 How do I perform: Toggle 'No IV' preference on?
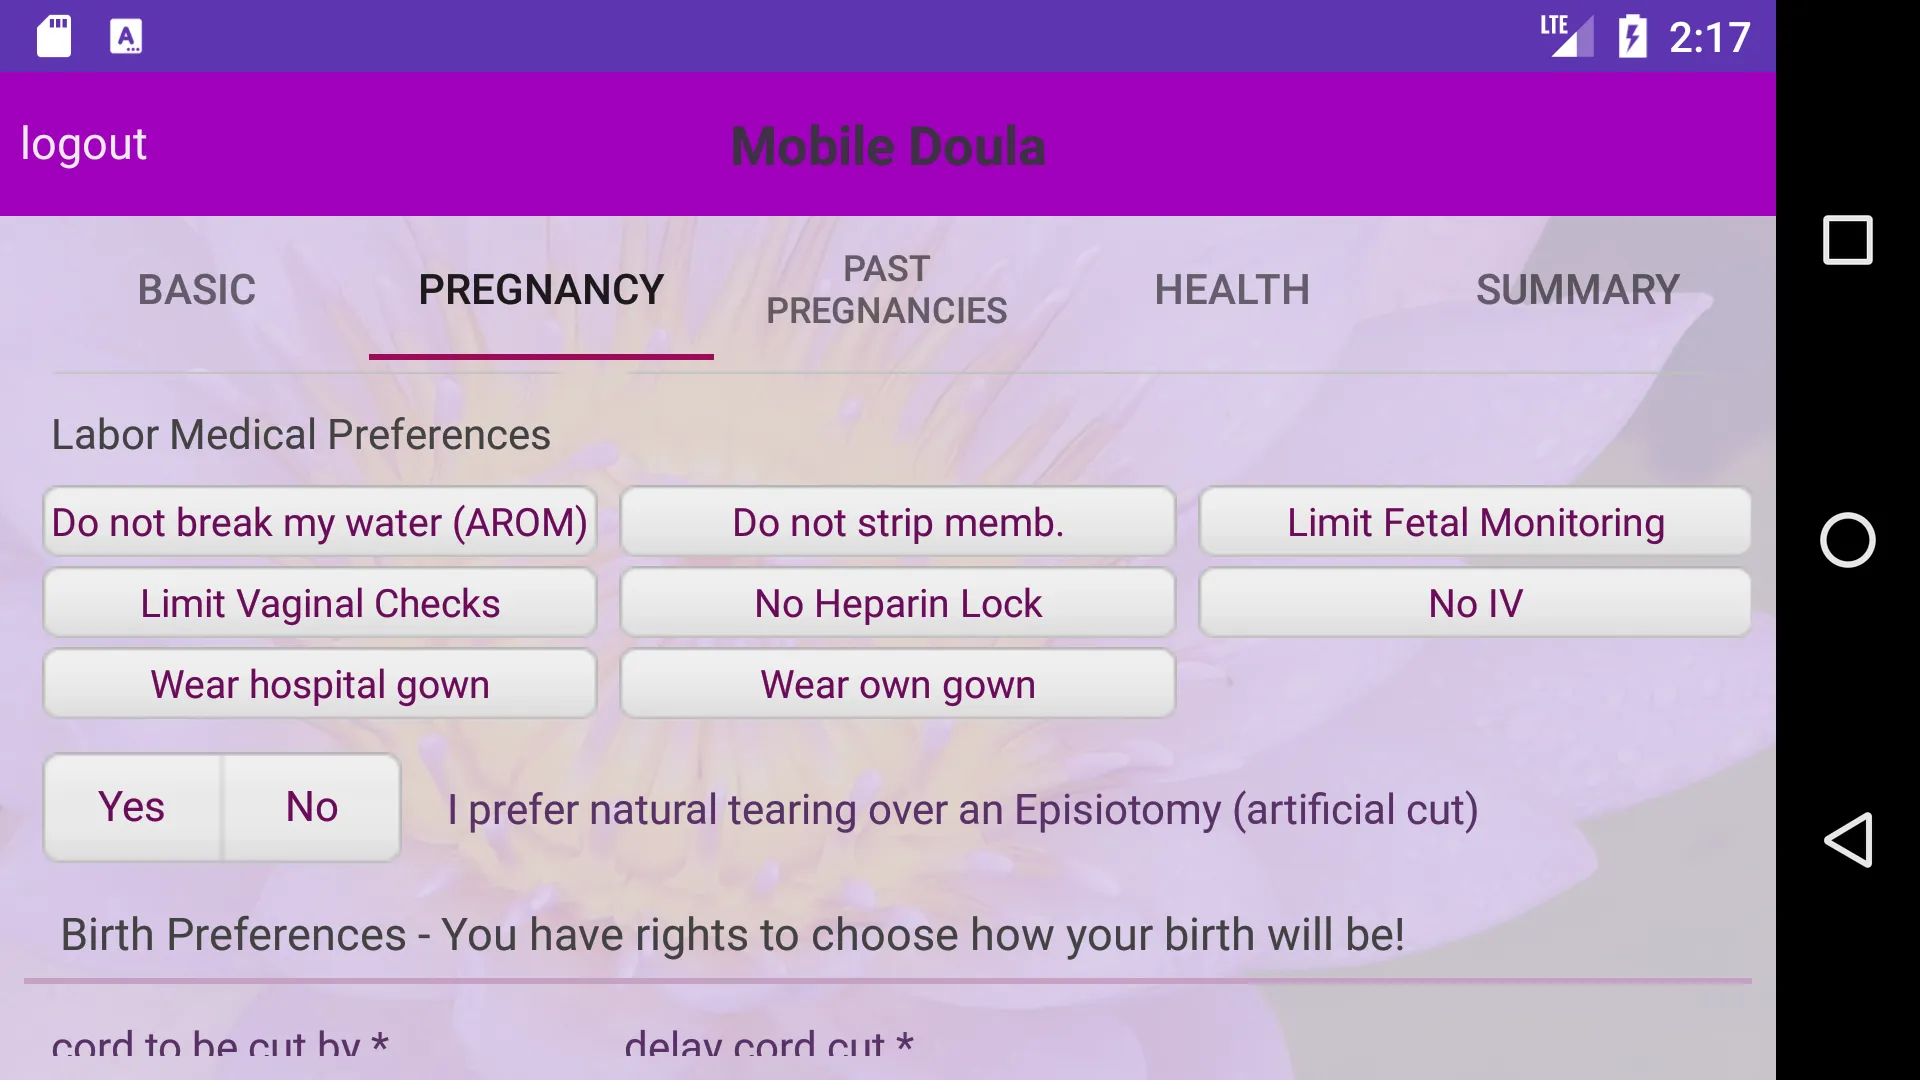tap(1476, 603)
